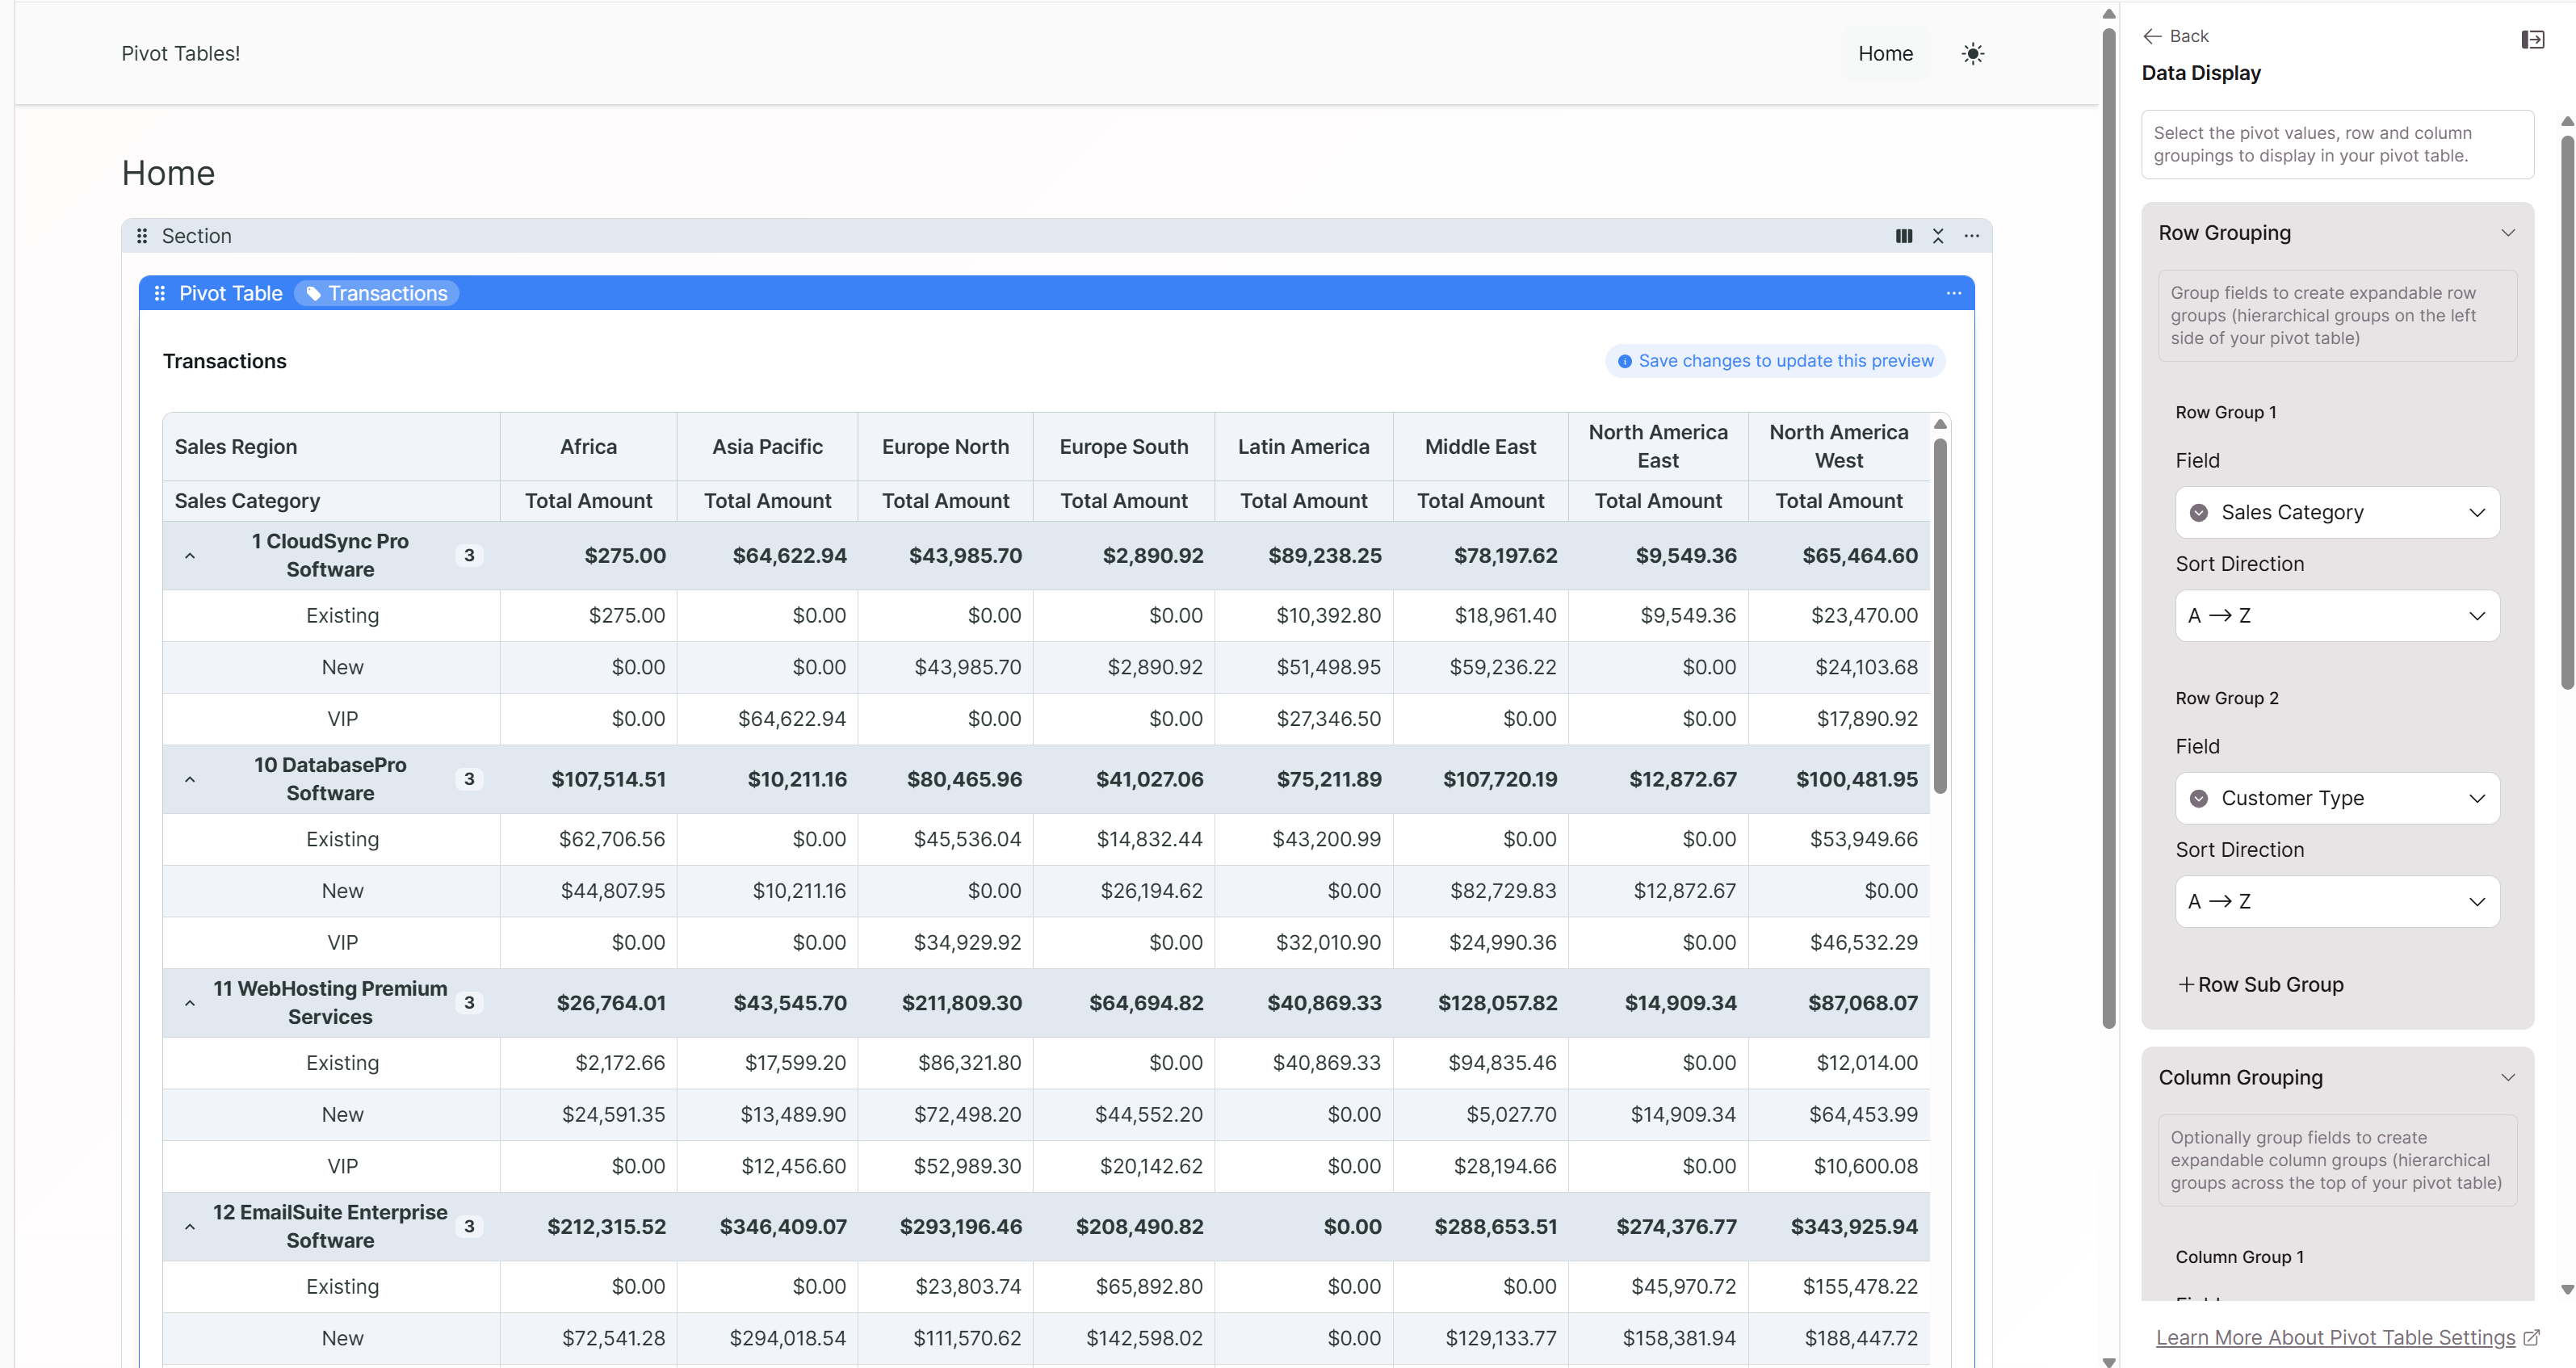The width and height of the screenshot is (2576, 1368).
Task: Click the Sales Category header cell
Action: tap(331, 501)
